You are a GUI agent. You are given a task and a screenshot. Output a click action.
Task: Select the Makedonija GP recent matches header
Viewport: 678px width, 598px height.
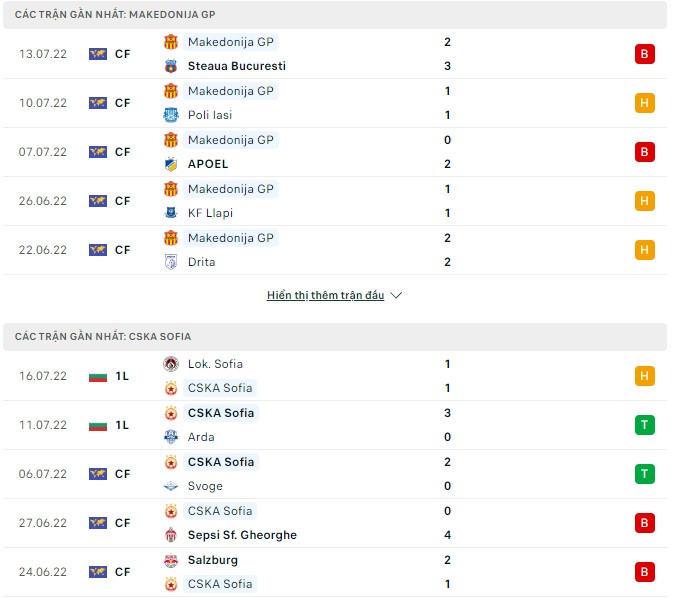(115, 15)
